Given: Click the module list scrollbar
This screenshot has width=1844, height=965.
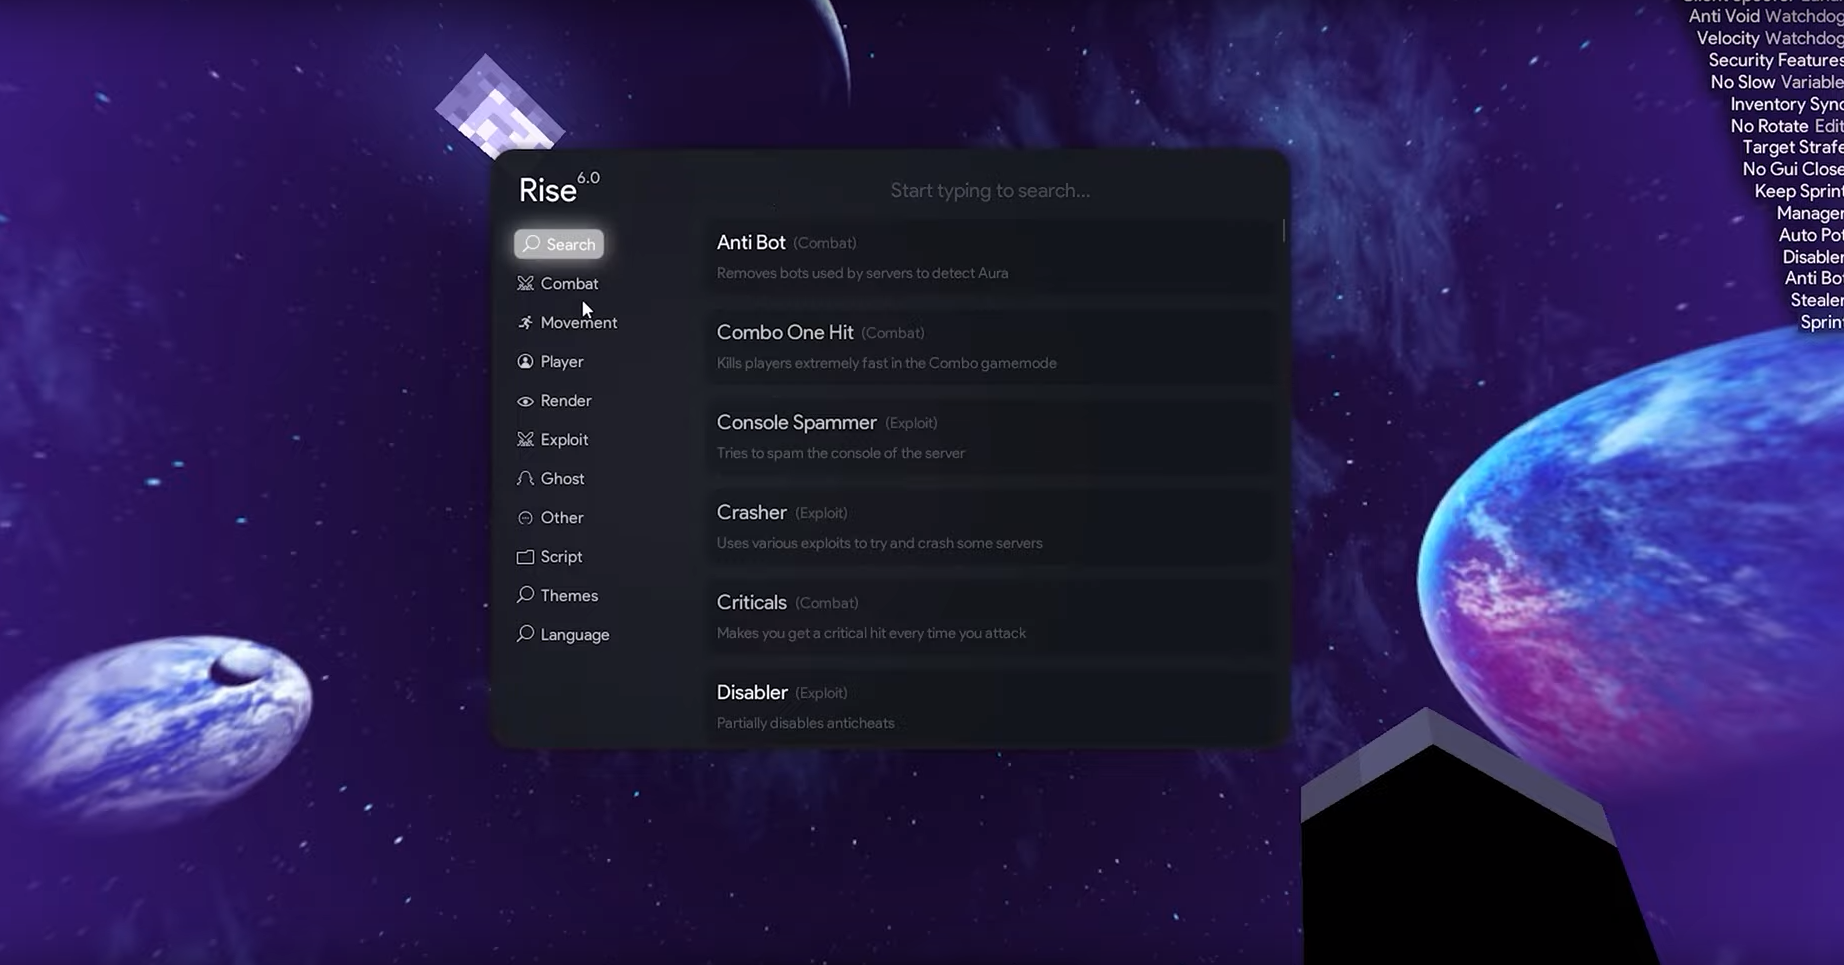Looking at the screenshot, I should 1283,230.
